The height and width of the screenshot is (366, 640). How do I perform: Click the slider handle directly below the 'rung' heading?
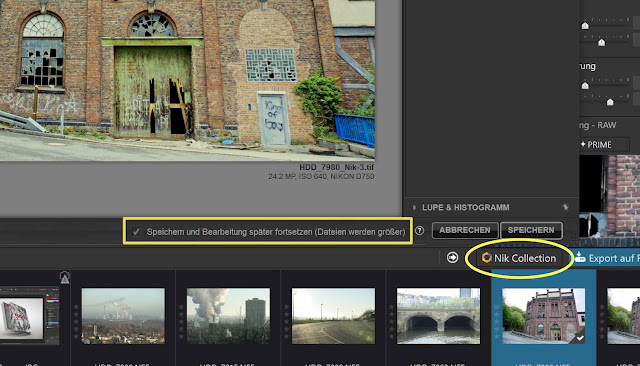pyautogui.click(x=585, y=85)
